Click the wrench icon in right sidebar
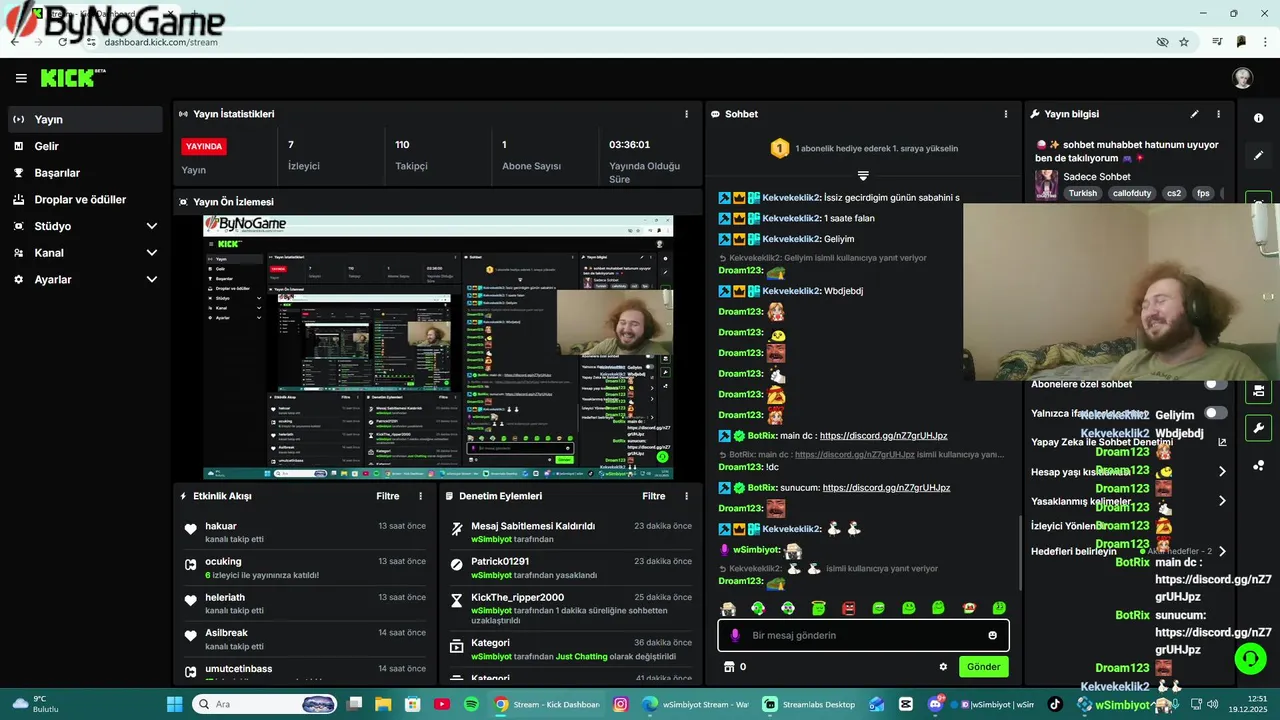This screenshot has height=720, width=1280. [x=1258, y=428]
